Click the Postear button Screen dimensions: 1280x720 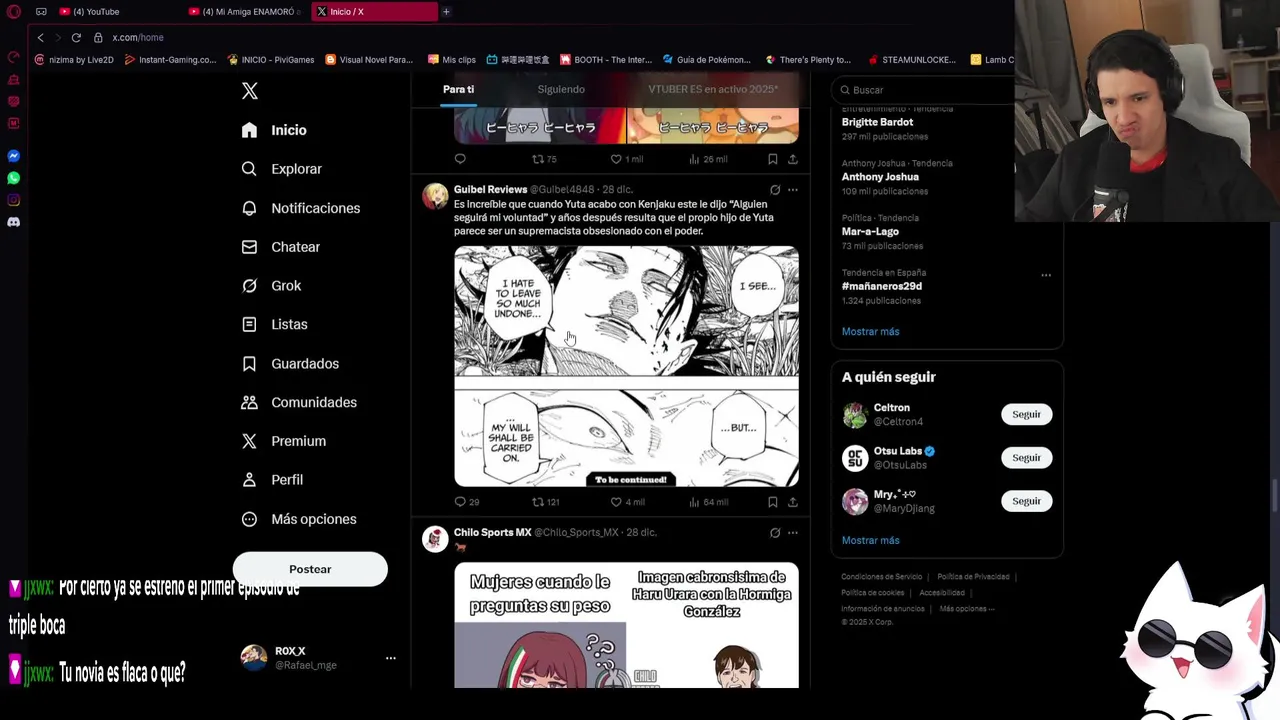pos(310,569)
